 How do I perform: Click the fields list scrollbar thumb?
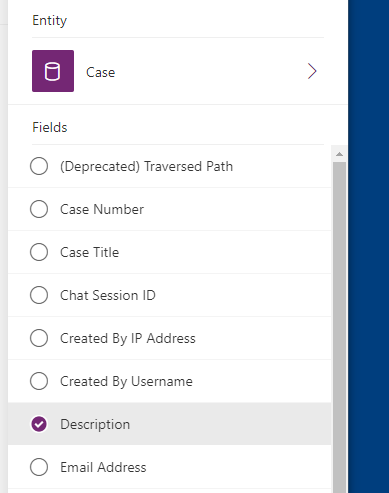[339, 327]
